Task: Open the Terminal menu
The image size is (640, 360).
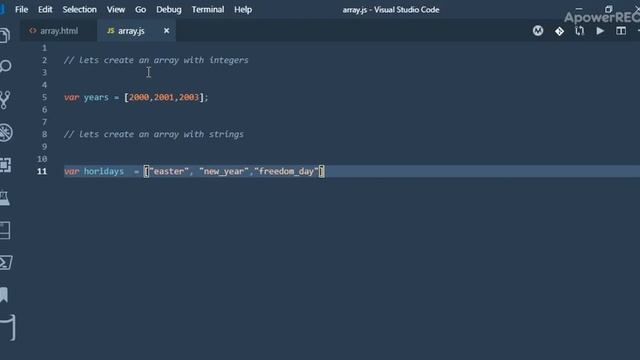Action: tap(208, 9)
